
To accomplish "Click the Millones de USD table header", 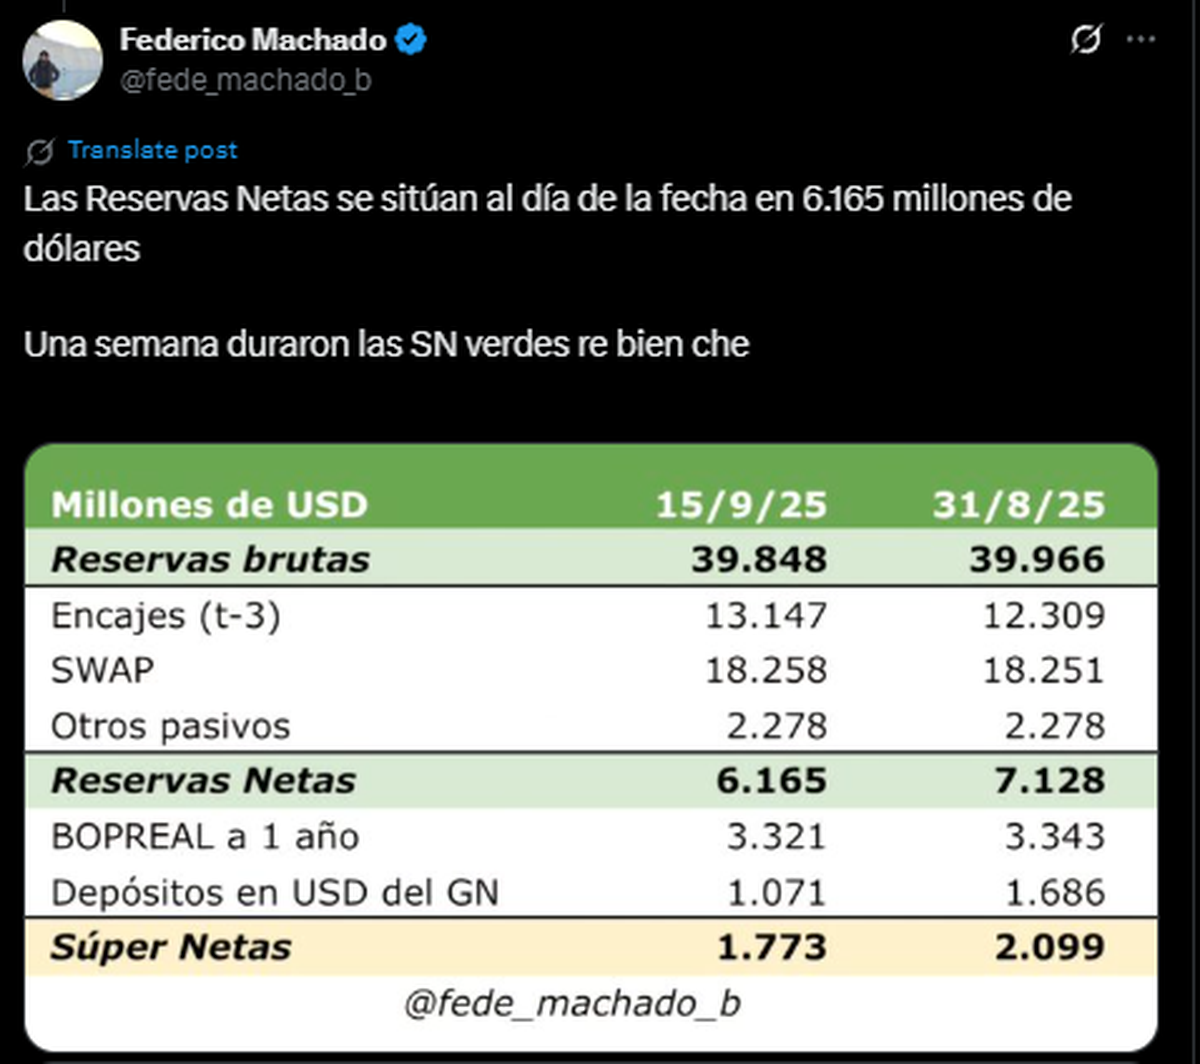I will pyautogui.click(x=209, y=505).
